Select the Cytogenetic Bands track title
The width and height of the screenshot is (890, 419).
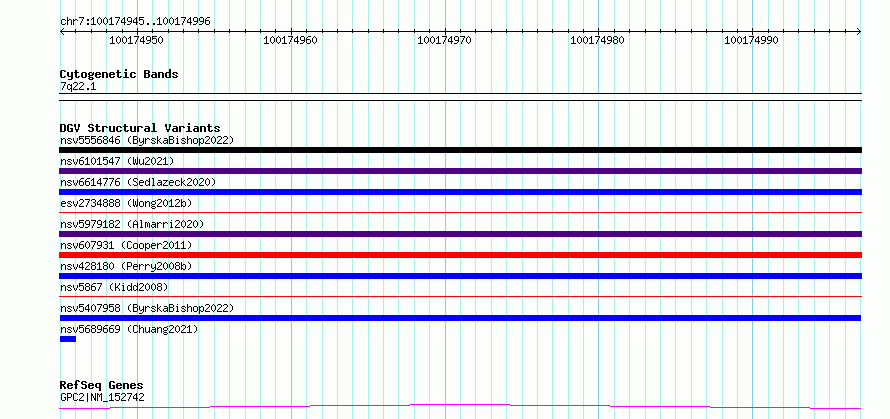click(x=119, y=74)
